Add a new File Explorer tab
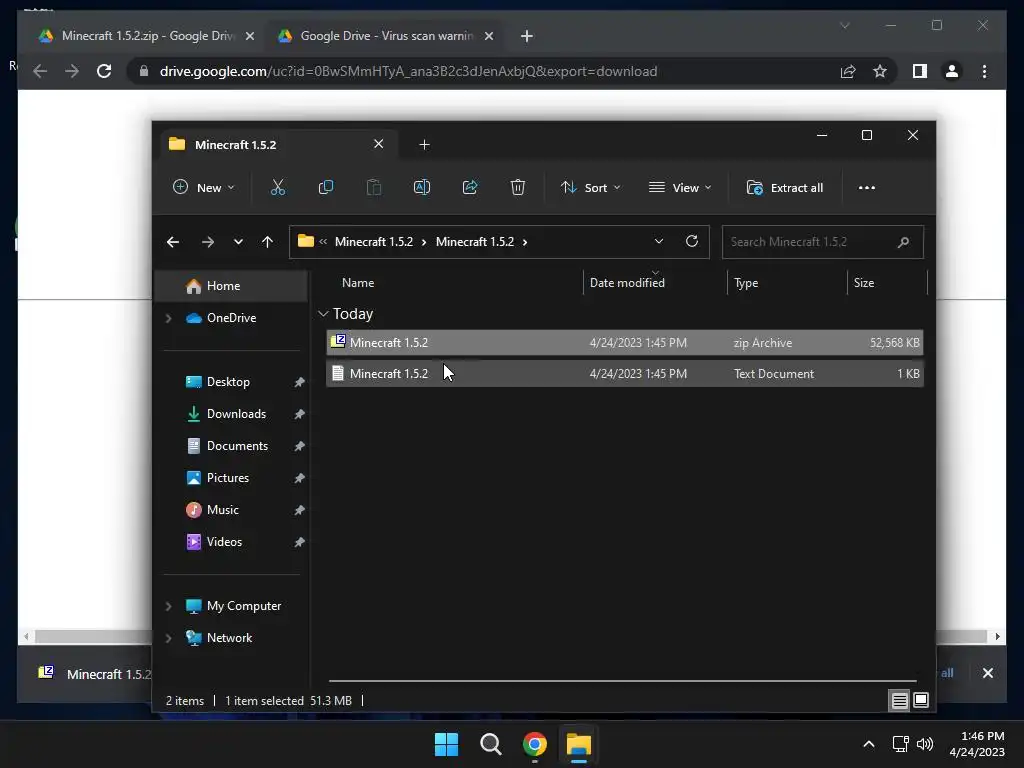 [424, 144]
